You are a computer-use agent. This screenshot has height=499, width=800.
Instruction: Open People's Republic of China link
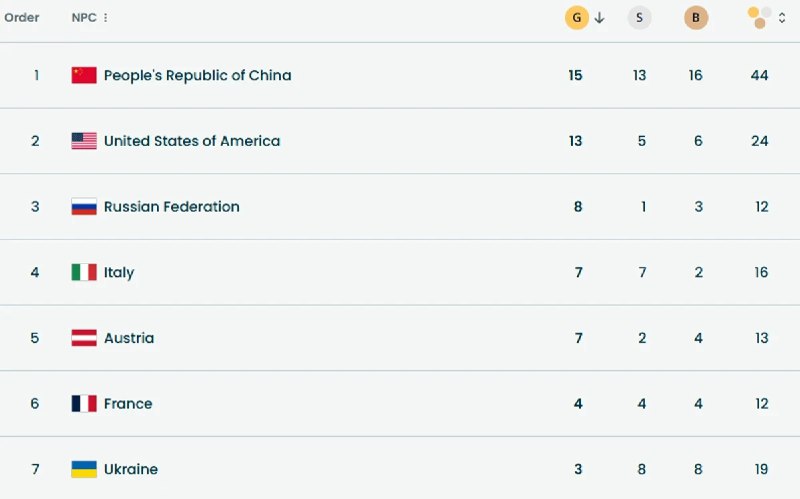pos(197,75)
